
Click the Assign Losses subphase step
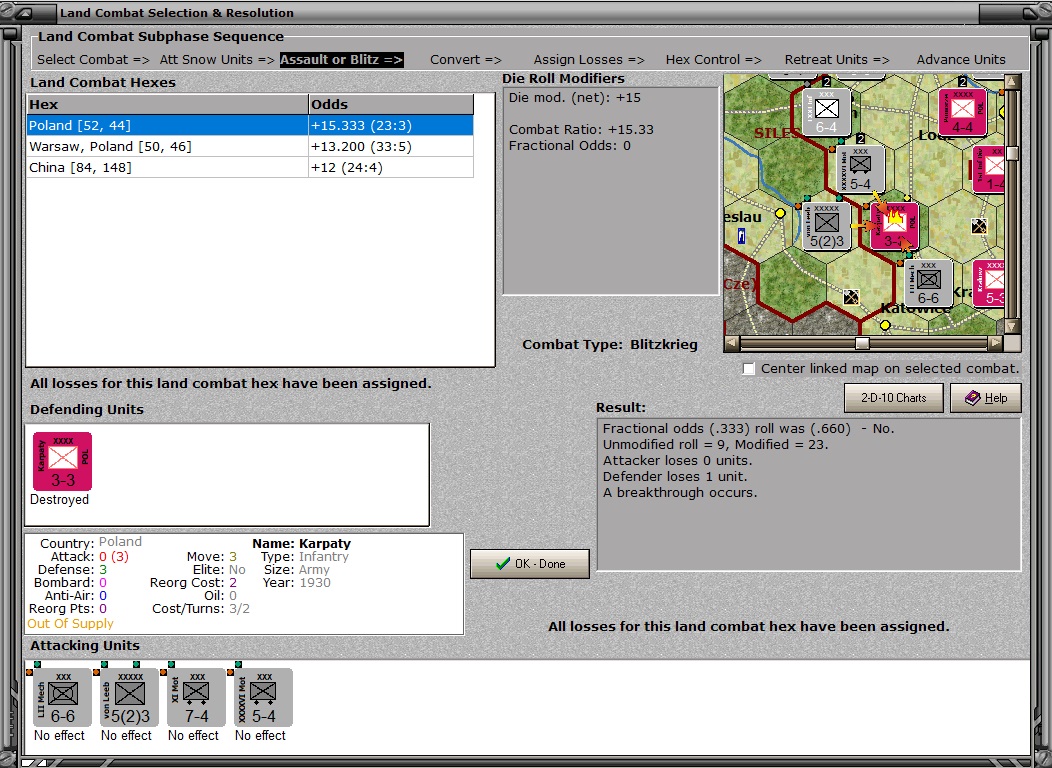589,60
